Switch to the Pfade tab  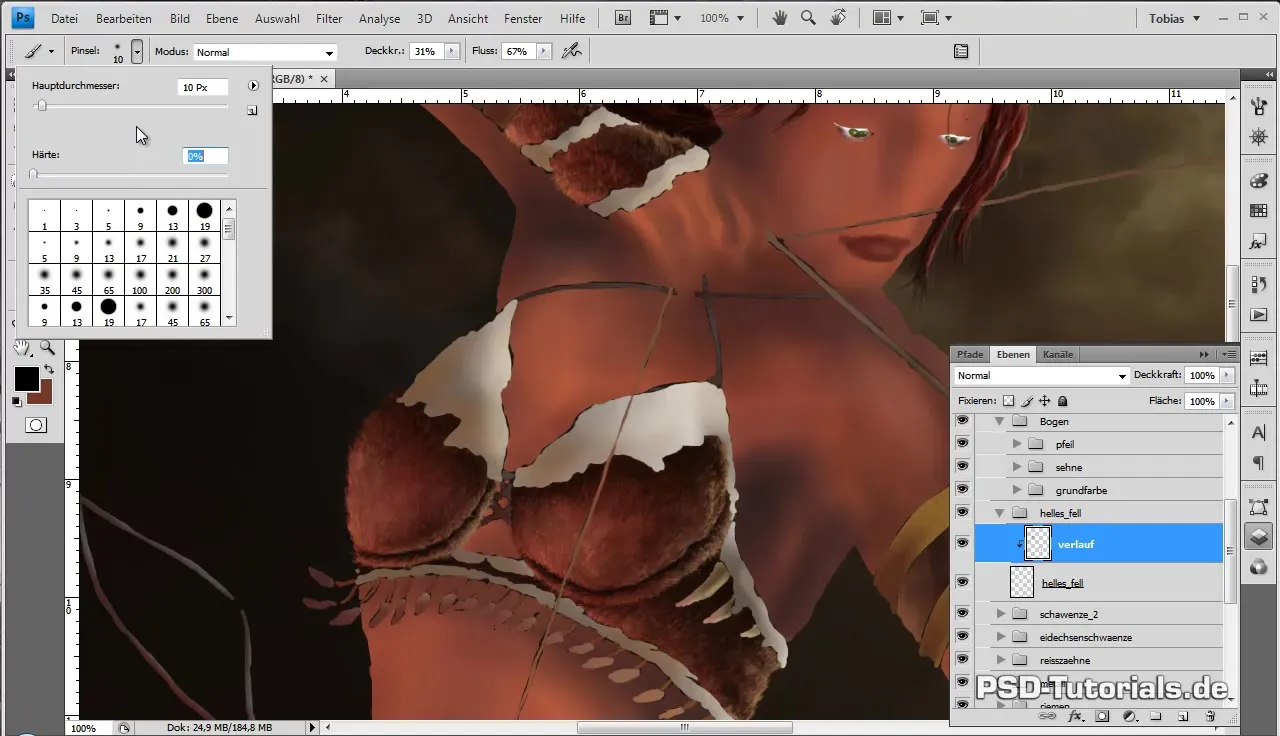(970, 354)
